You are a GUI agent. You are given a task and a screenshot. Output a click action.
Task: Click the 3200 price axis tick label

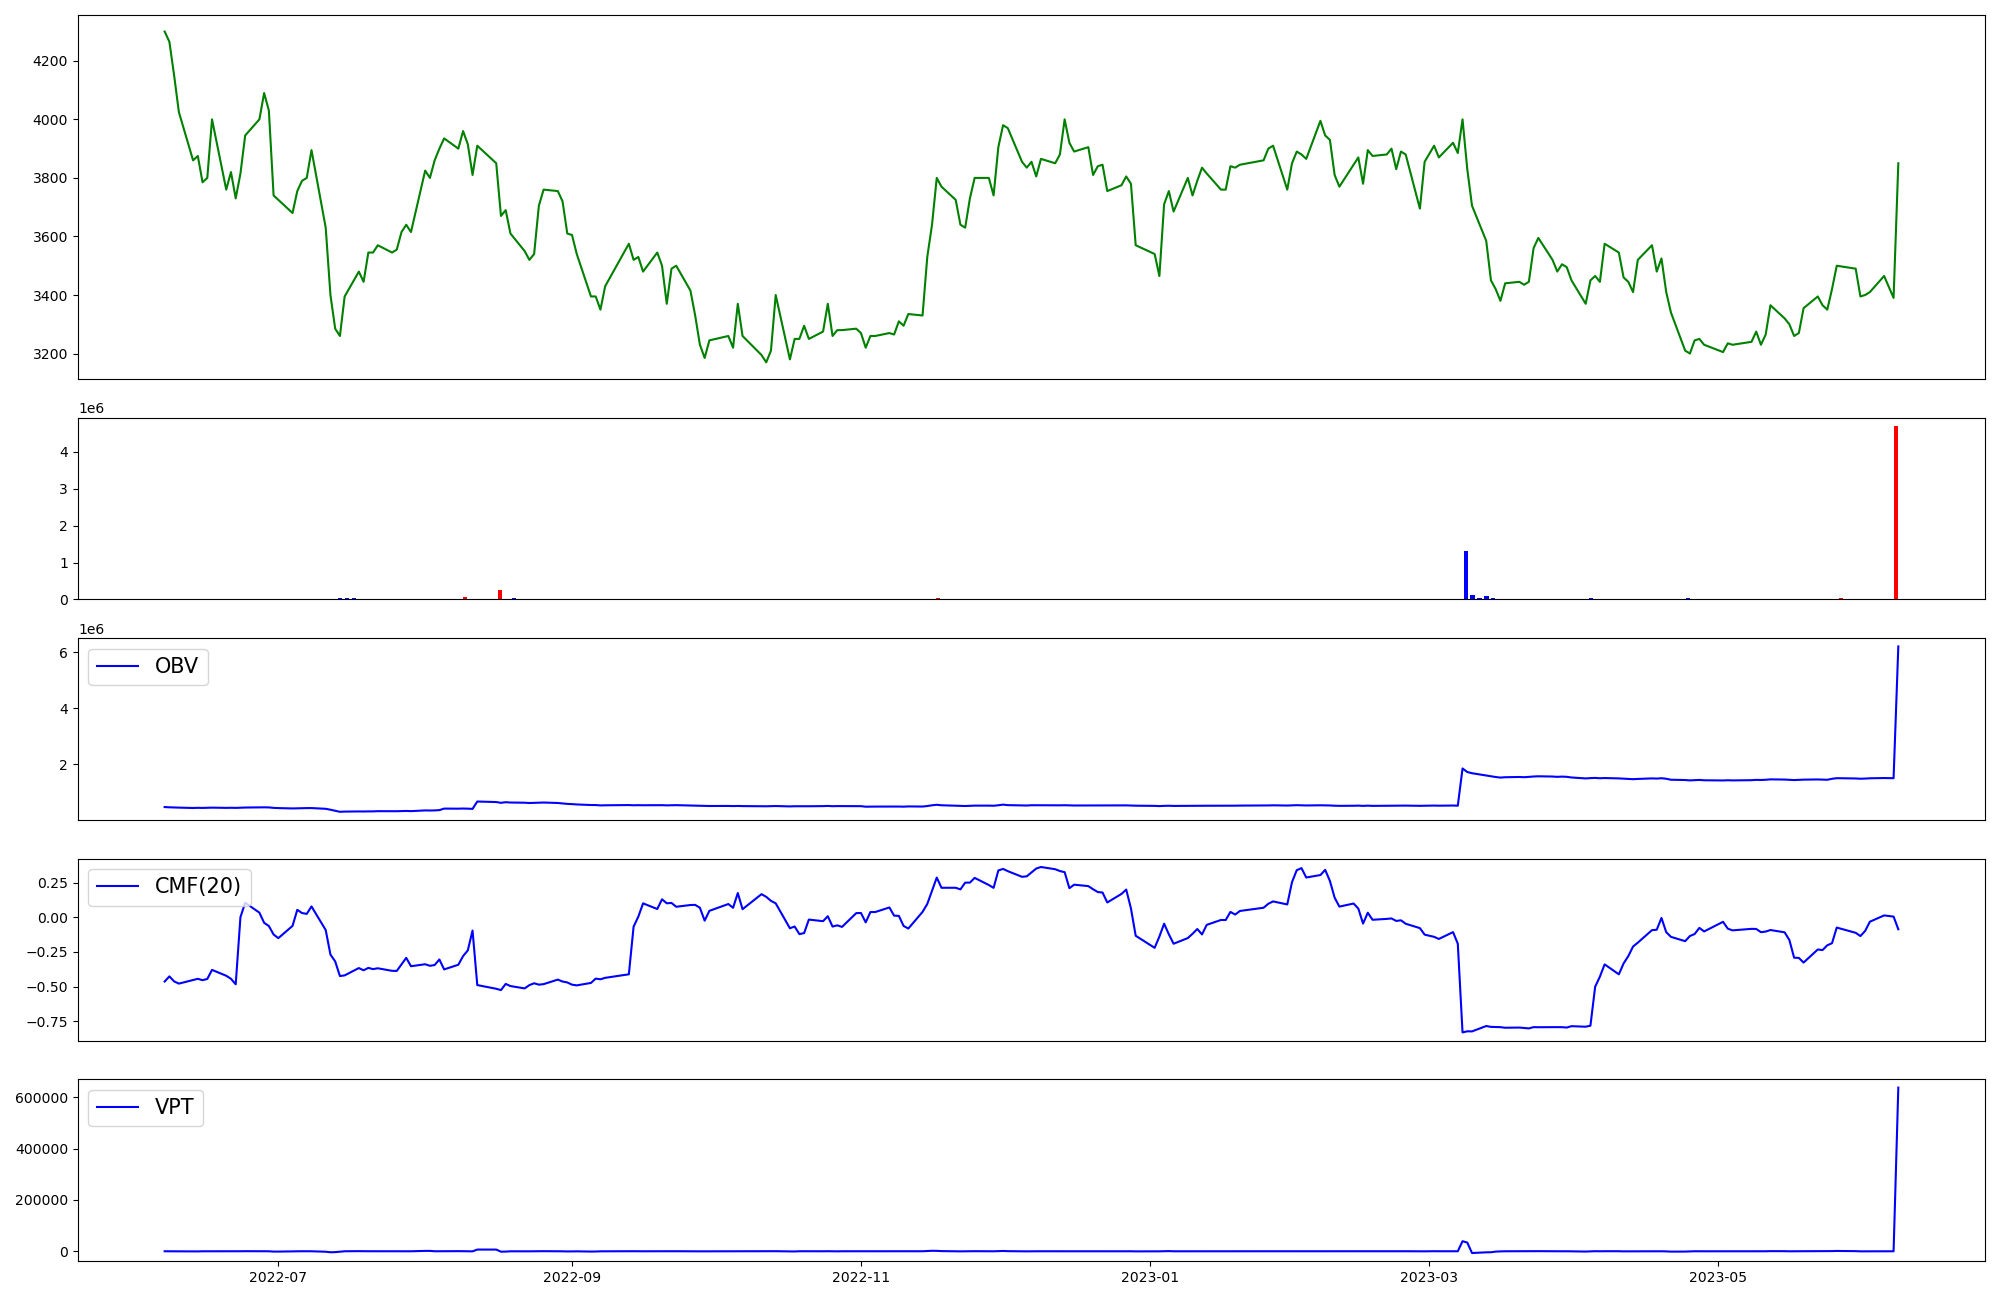click(x=50, y=354)
